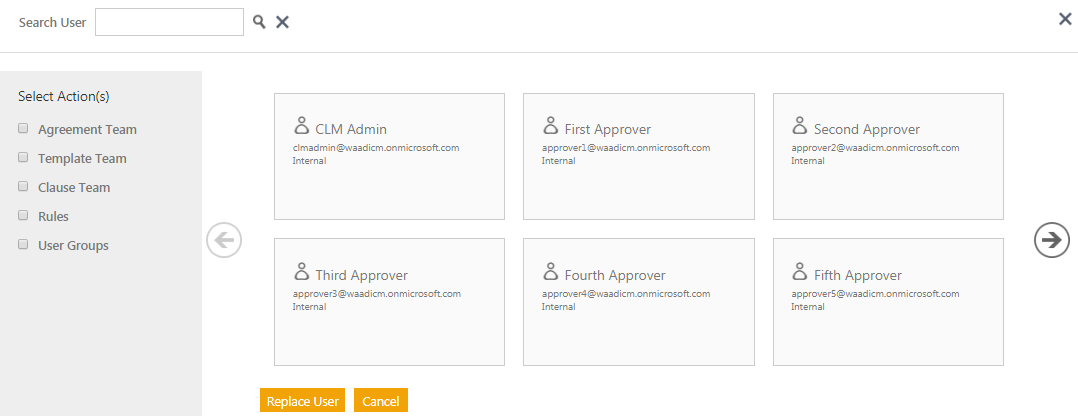Click First Approver person icon
This screenshot has width=1078, height=416.
550,126
